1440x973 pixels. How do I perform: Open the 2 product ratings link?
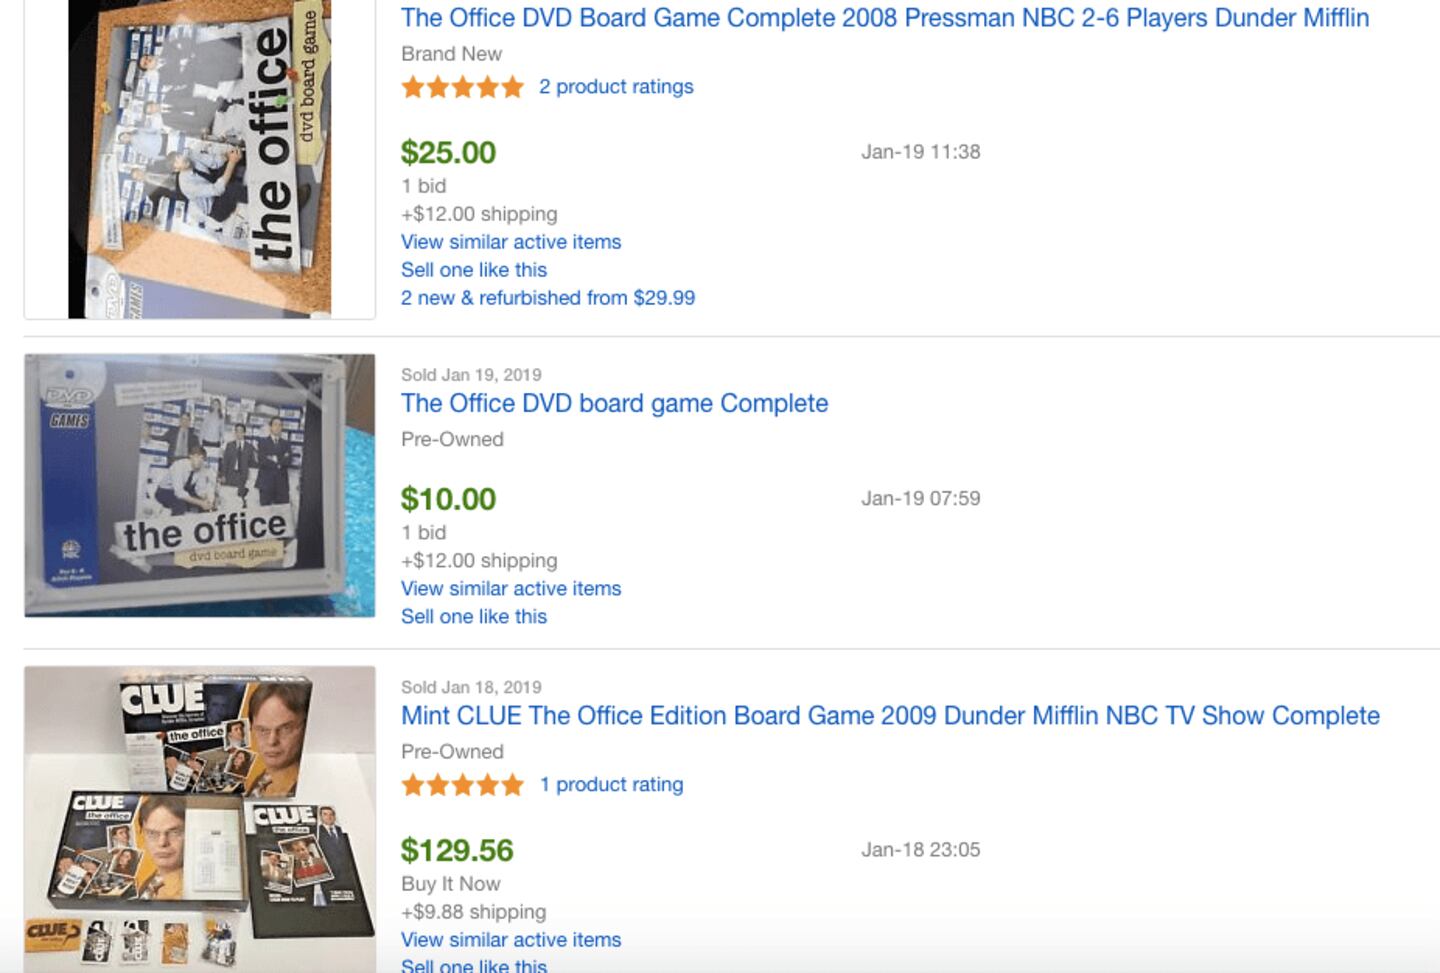pos(615,87)
